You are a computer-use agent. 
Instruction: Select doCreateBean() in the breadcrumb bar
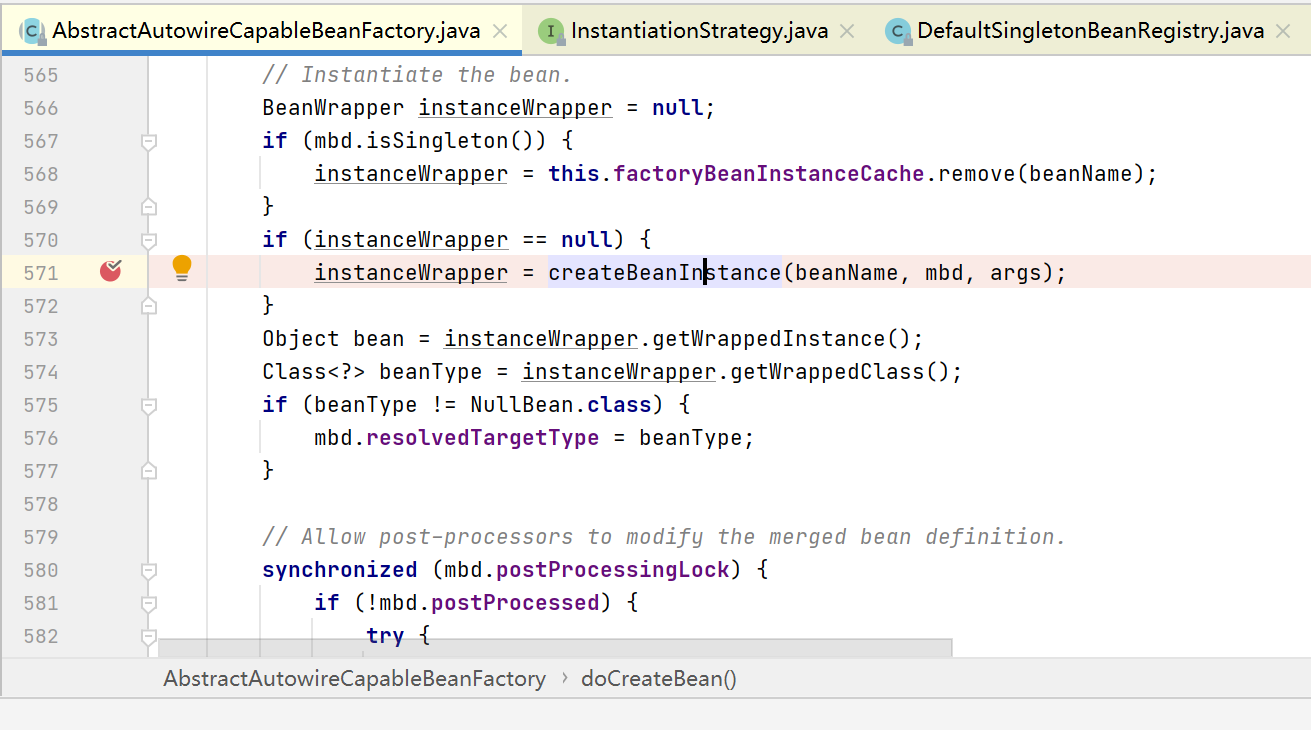click(659, 679)
